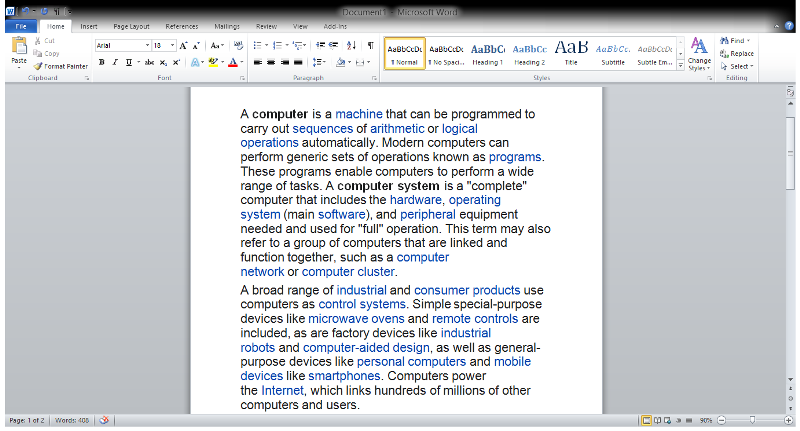The image size is (800, 431).
Task: Switch to the Insert tab
Action: (x=89, y=26)
